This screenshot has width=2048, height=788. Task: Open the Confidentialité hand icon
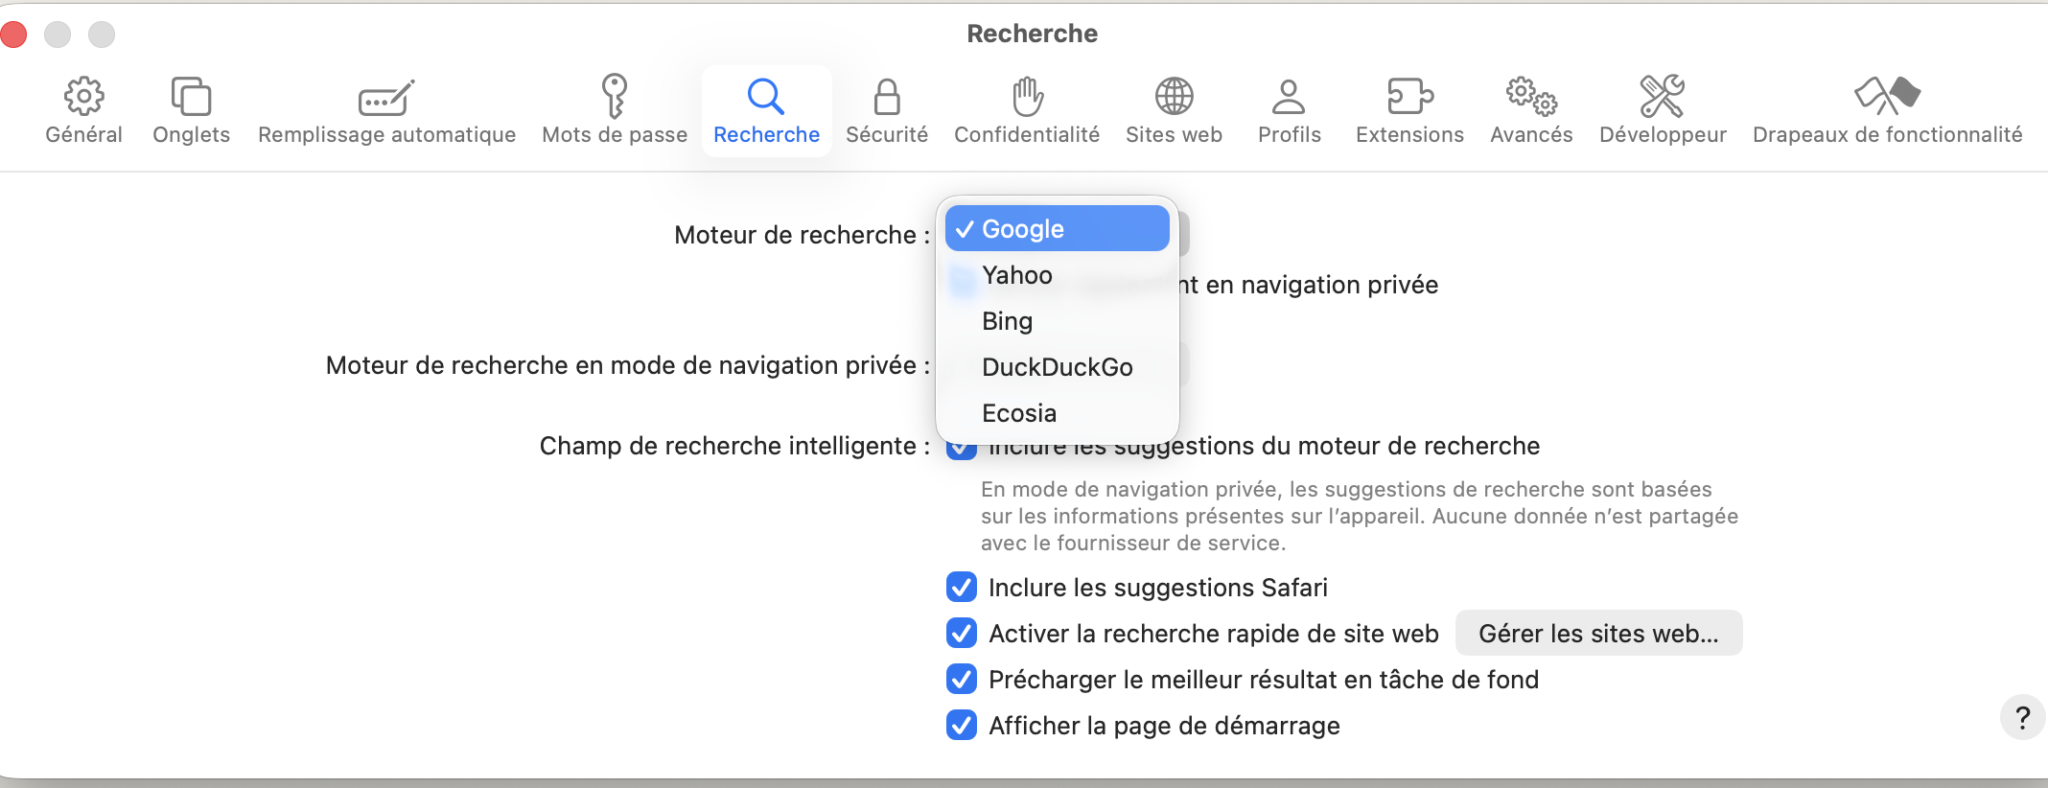point(1027,97)
